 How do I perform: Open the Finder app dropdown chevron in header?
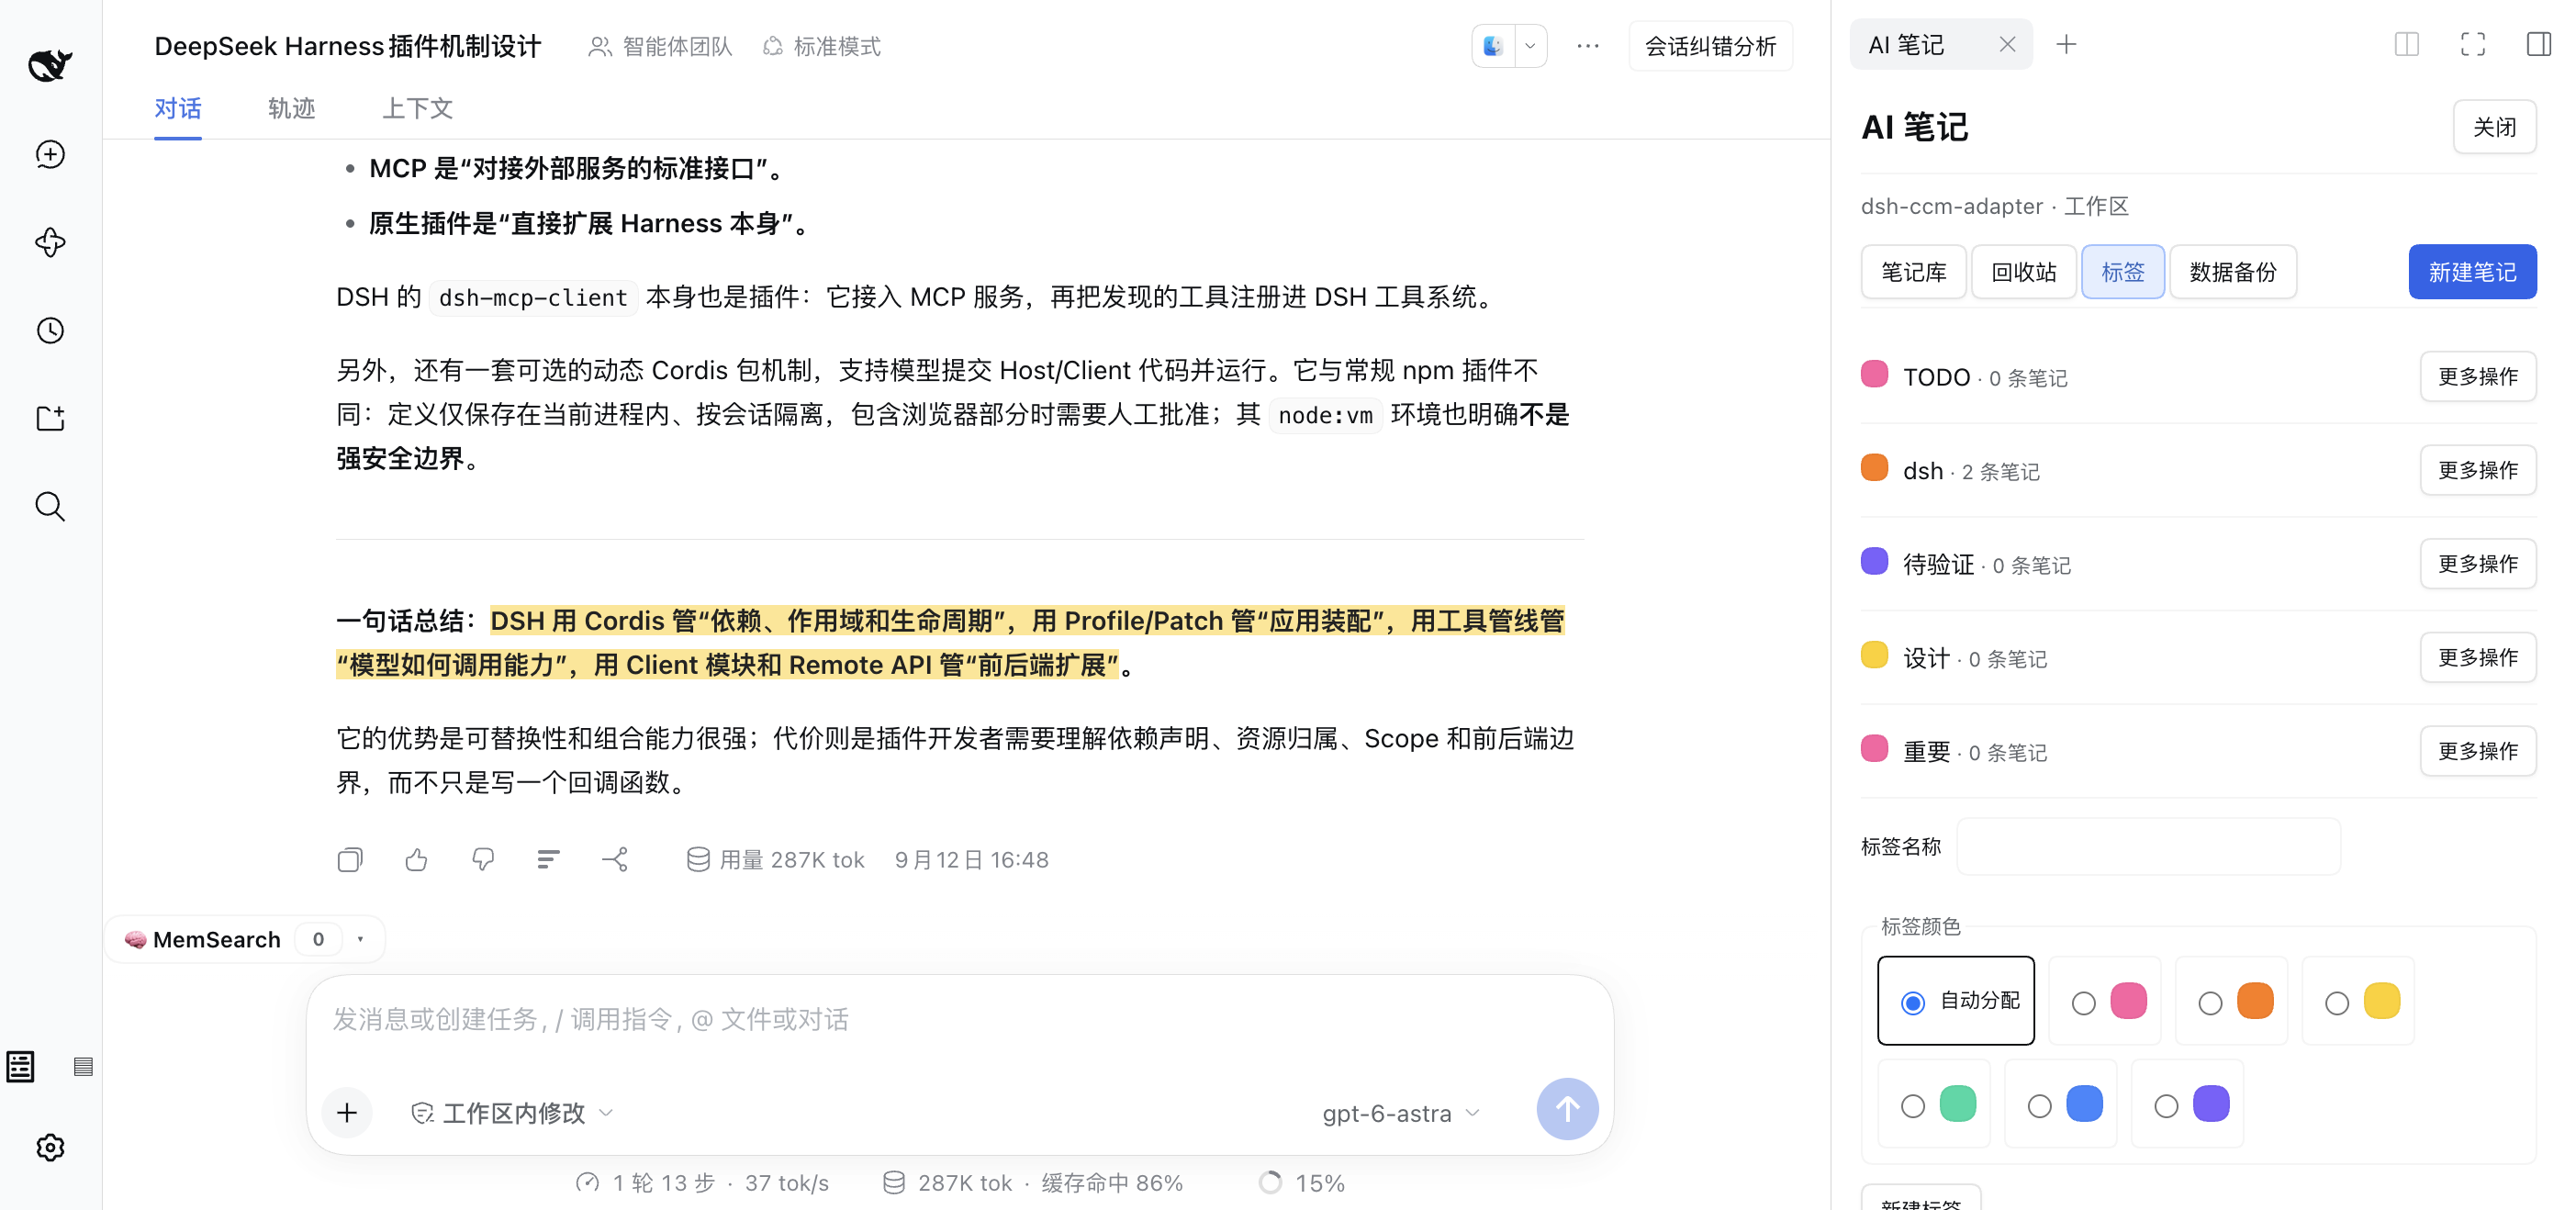[x=1529, y=46]
